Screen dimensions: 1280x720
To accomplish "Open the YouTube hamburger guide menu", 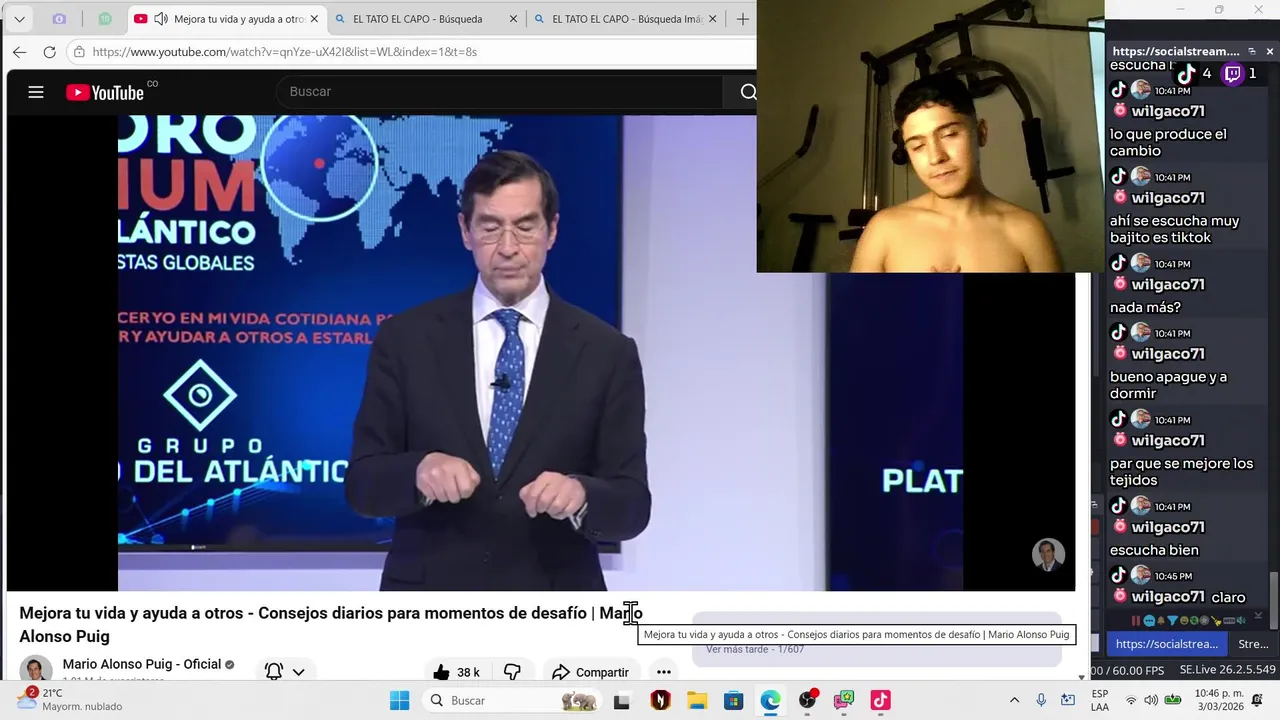I will click(36, 92).
